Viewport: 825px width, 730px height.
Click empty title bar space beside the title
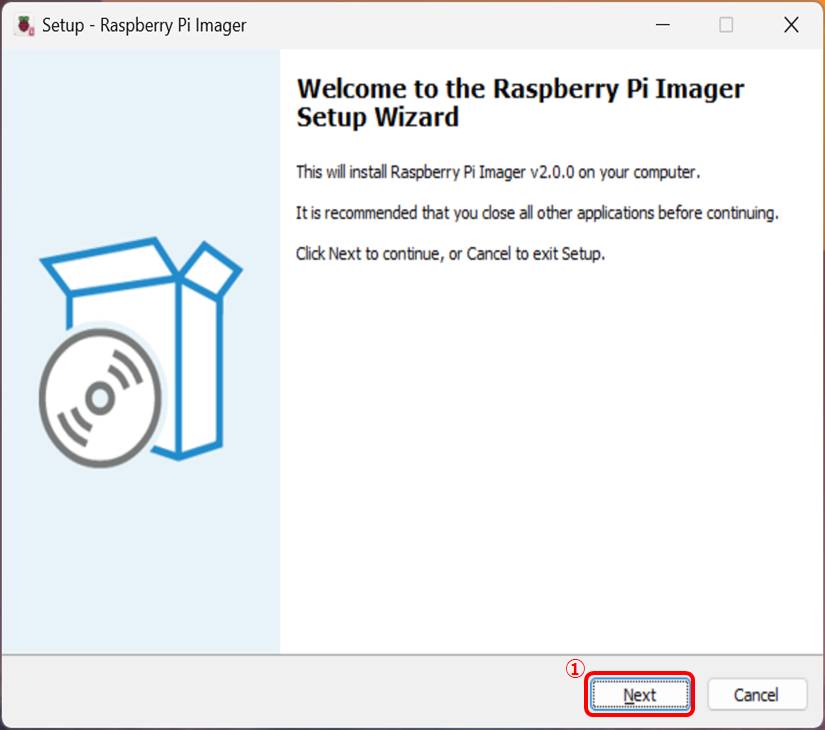(450, 25)
